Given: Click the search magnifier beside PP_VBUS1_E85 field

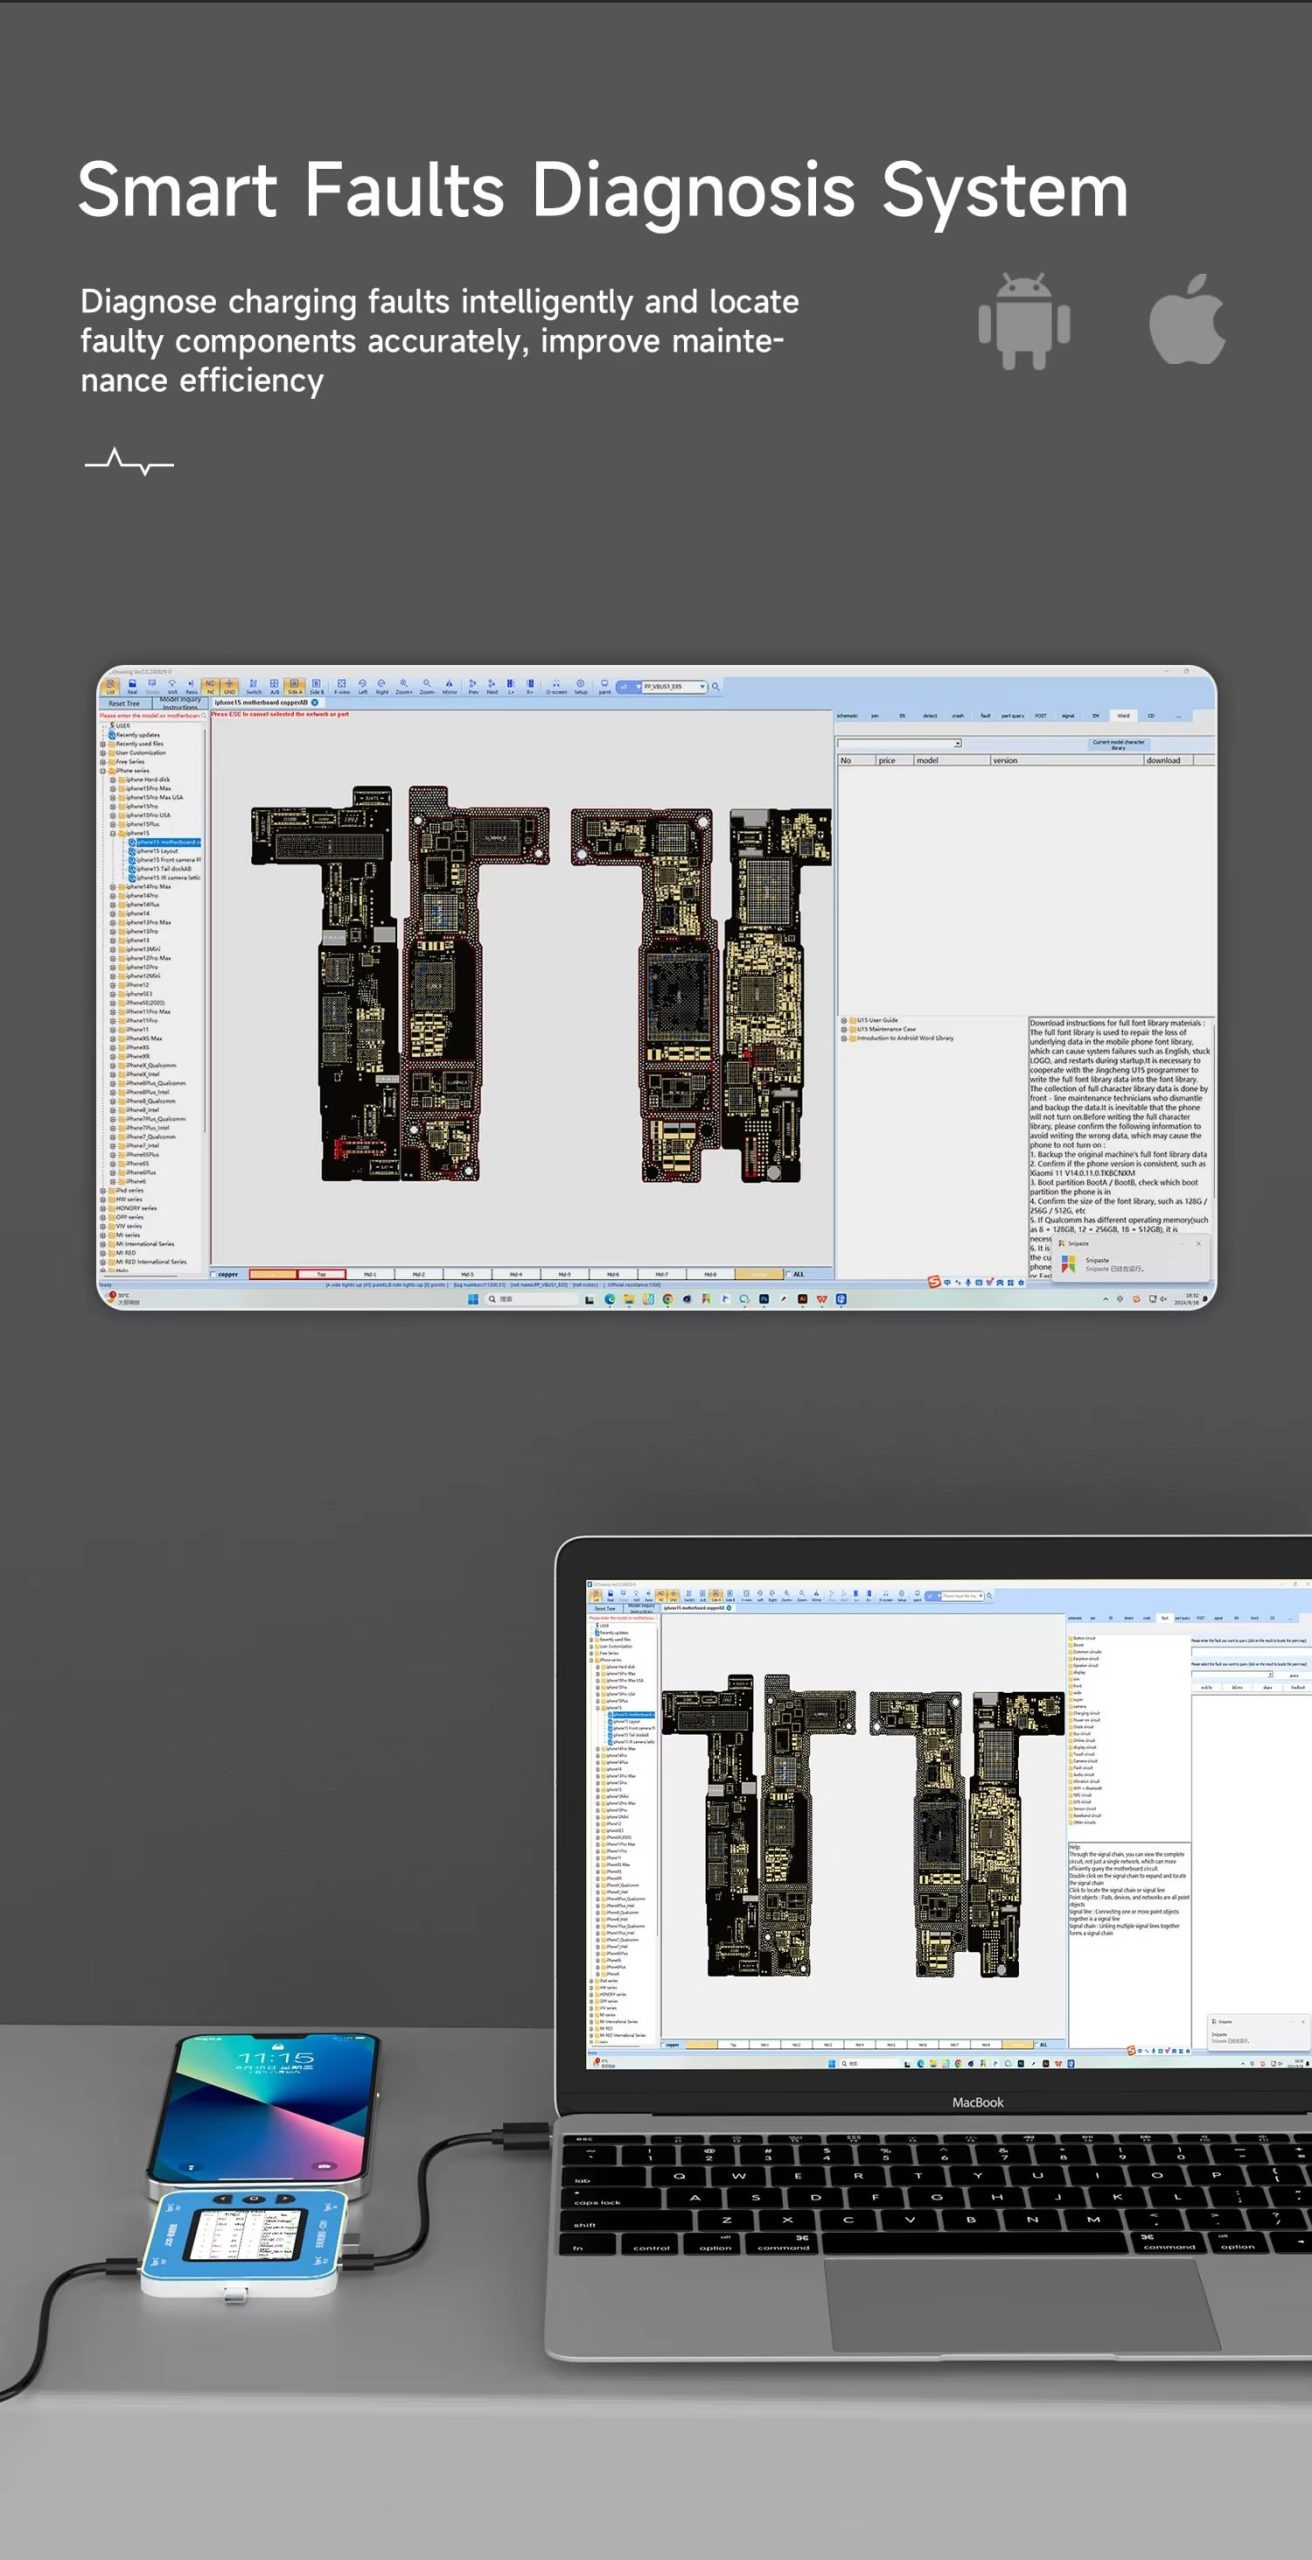Looking at the screenshot, I should click(716, 687).
